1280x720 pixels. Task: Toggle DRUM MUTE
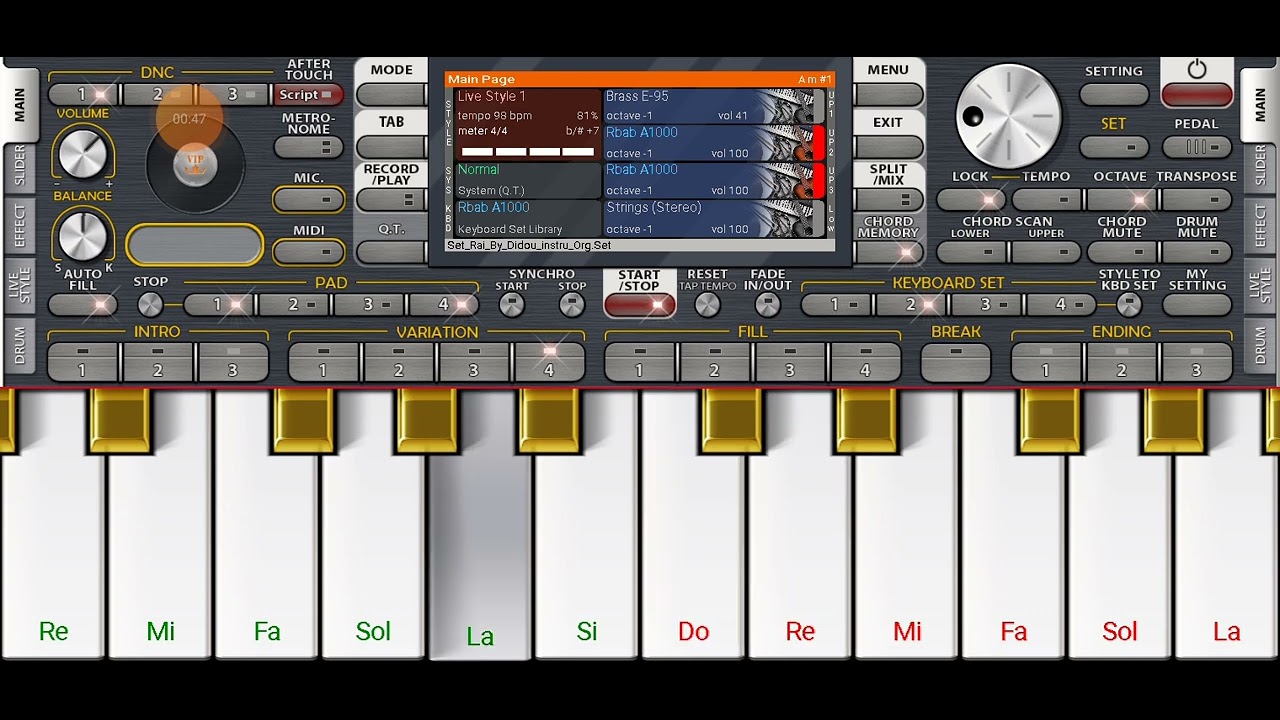pyautogui.click(x=1197, y=252)
